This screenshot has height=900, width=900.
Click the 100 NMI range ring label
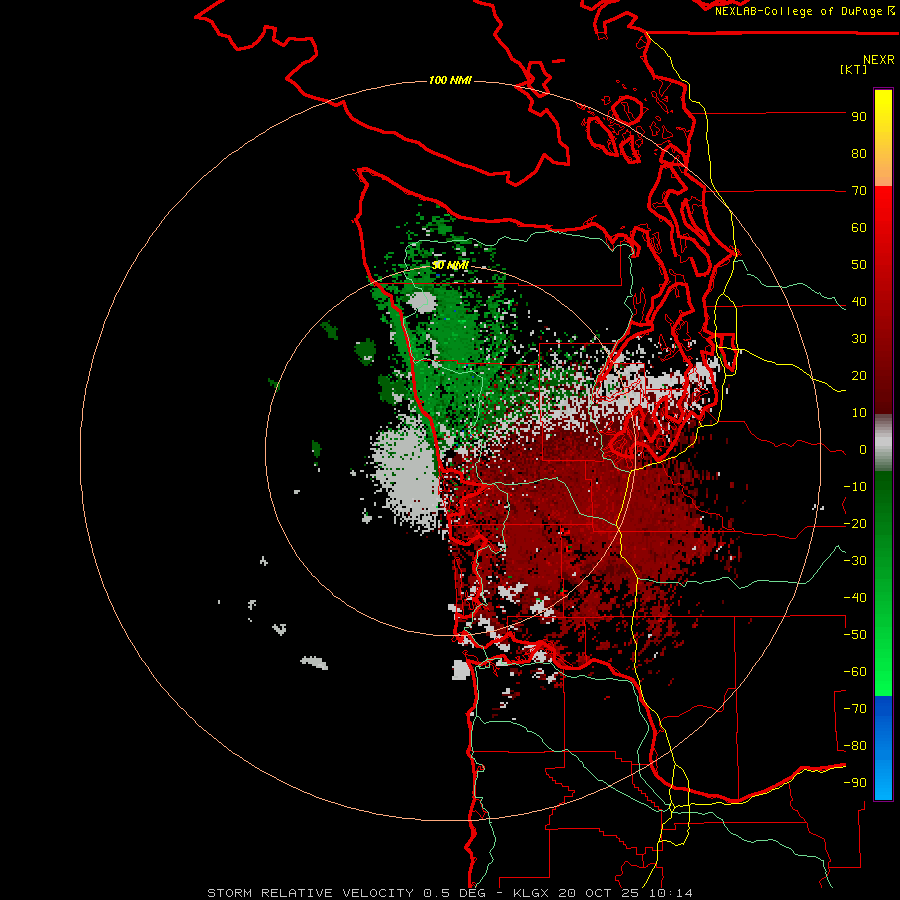(x=450, y=80)
